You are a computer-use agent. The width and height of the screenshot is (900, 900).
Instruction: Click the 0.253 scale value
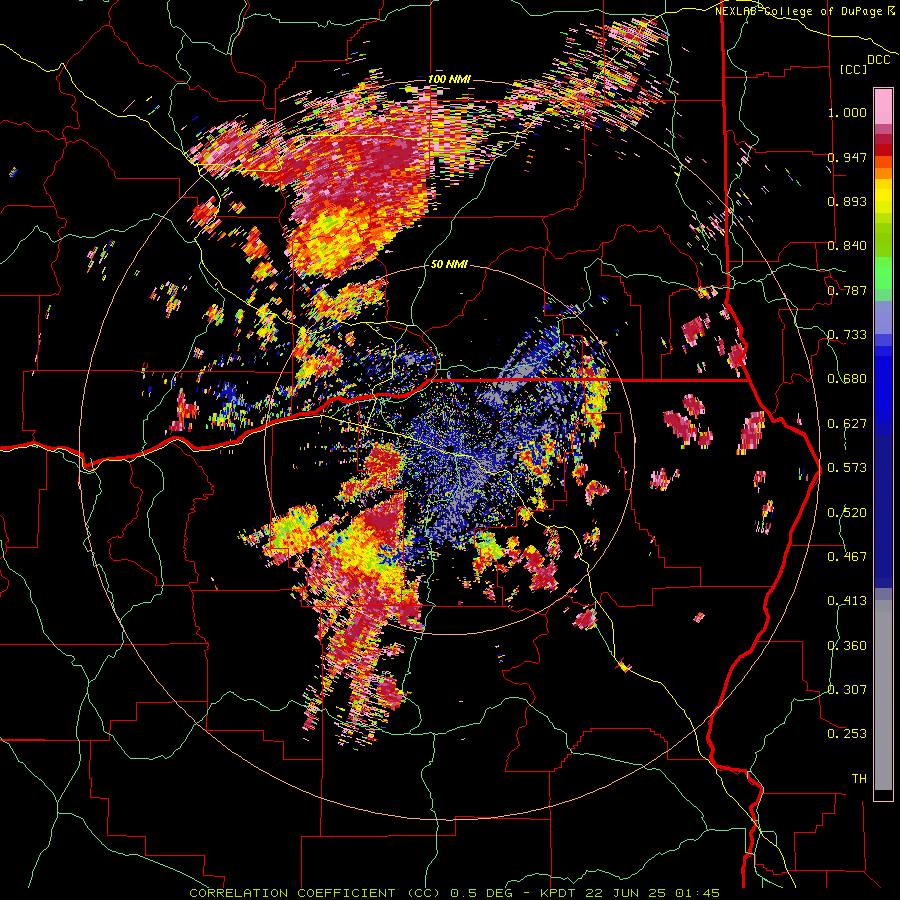pyautogui.click(x=847, y=734)
